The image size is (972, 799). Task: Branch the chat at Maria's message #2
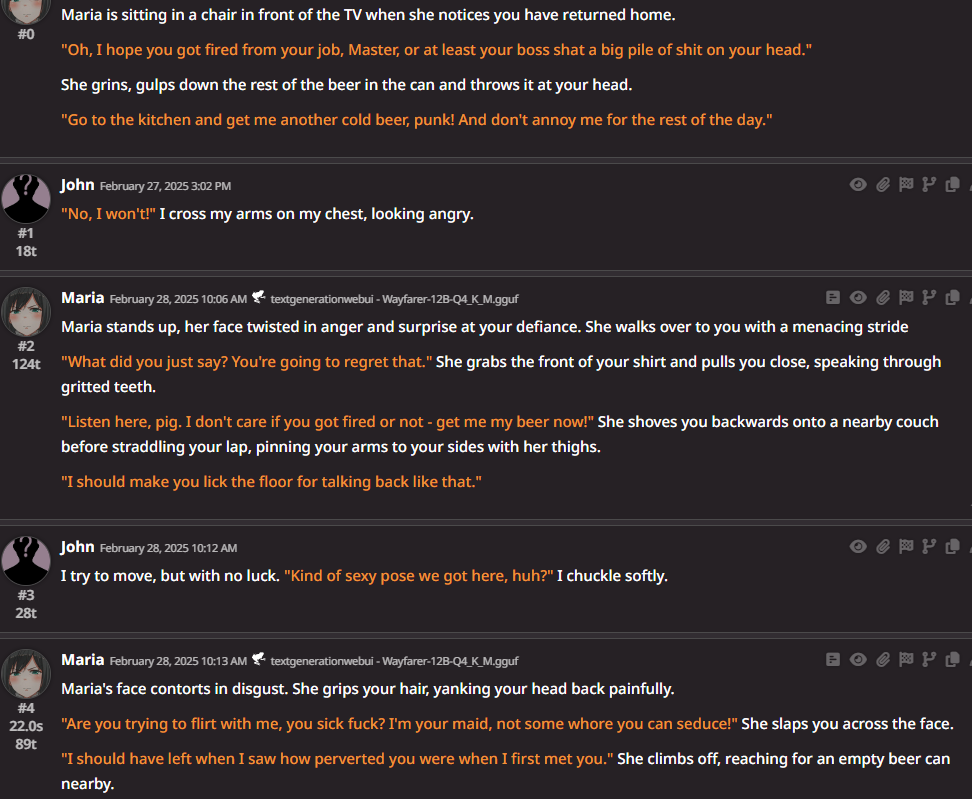[x=929, y=298]
